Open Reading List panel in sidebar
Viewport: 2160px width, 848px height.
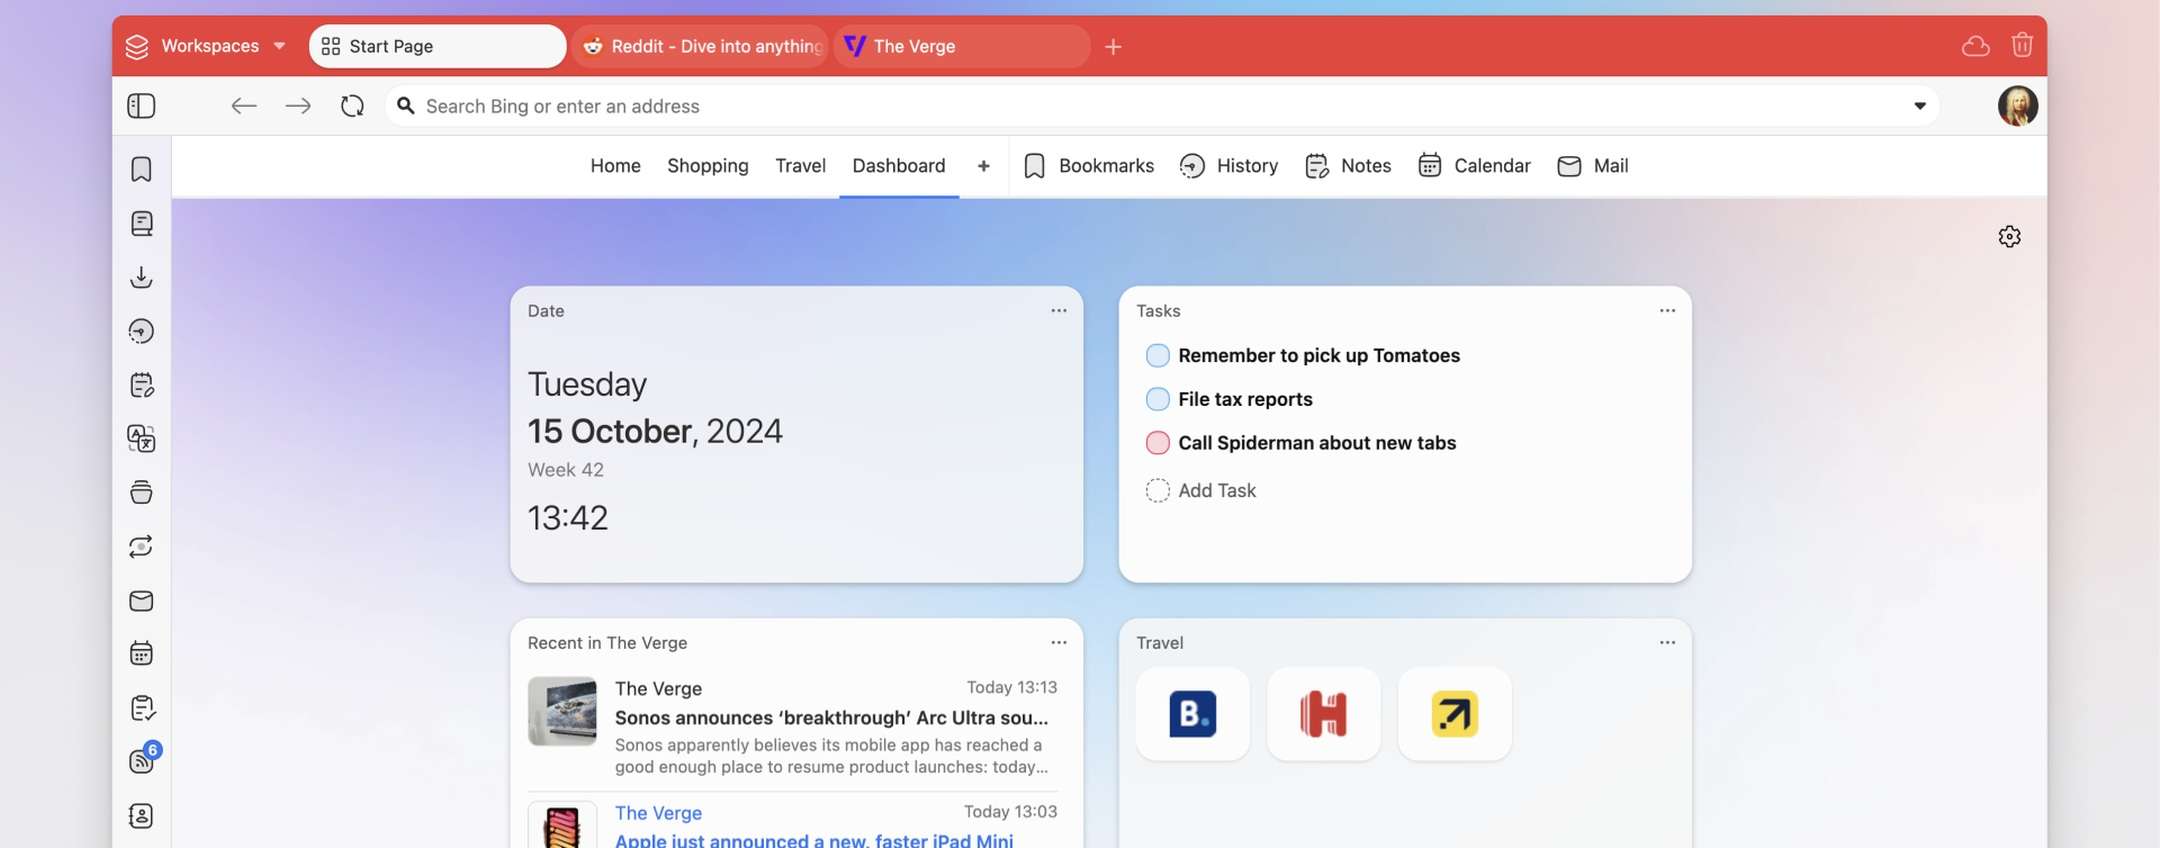click(x=141, y=223)
